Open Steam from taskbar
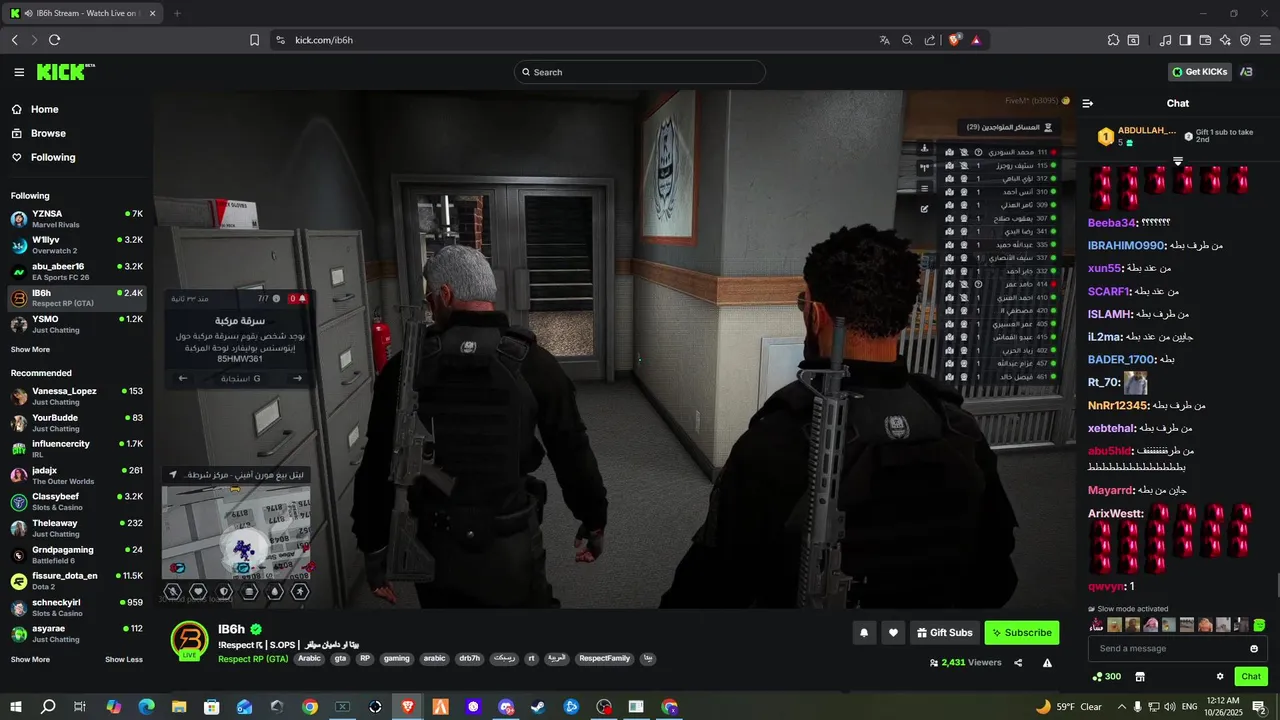Viewport: 1280px width, 720px height. click(538, 707)
